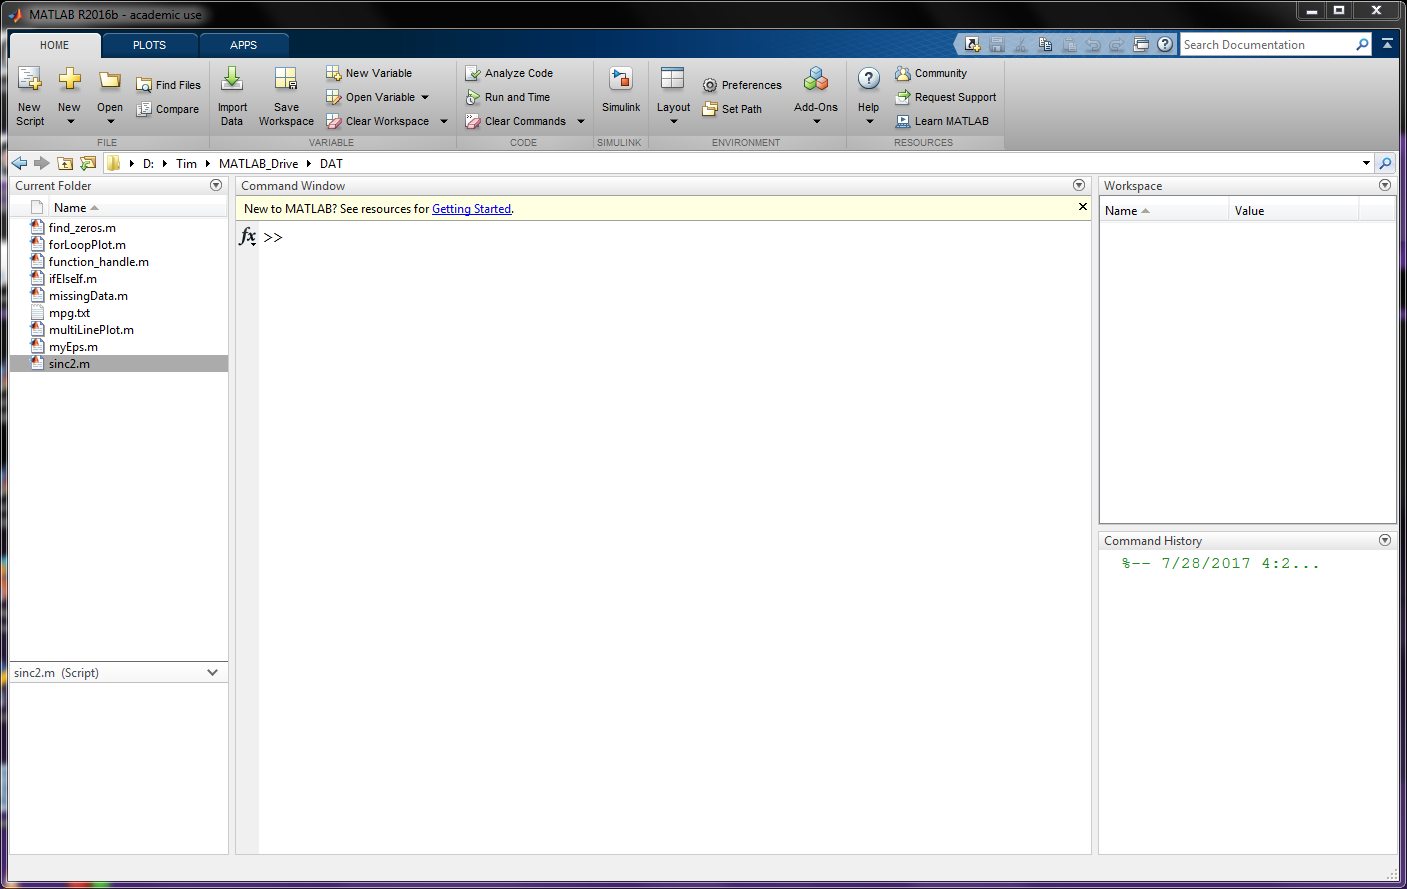The width and height of the screenshot is (1407, 889).
Task: Click the Getting Started link
Action: click(472, 209)
